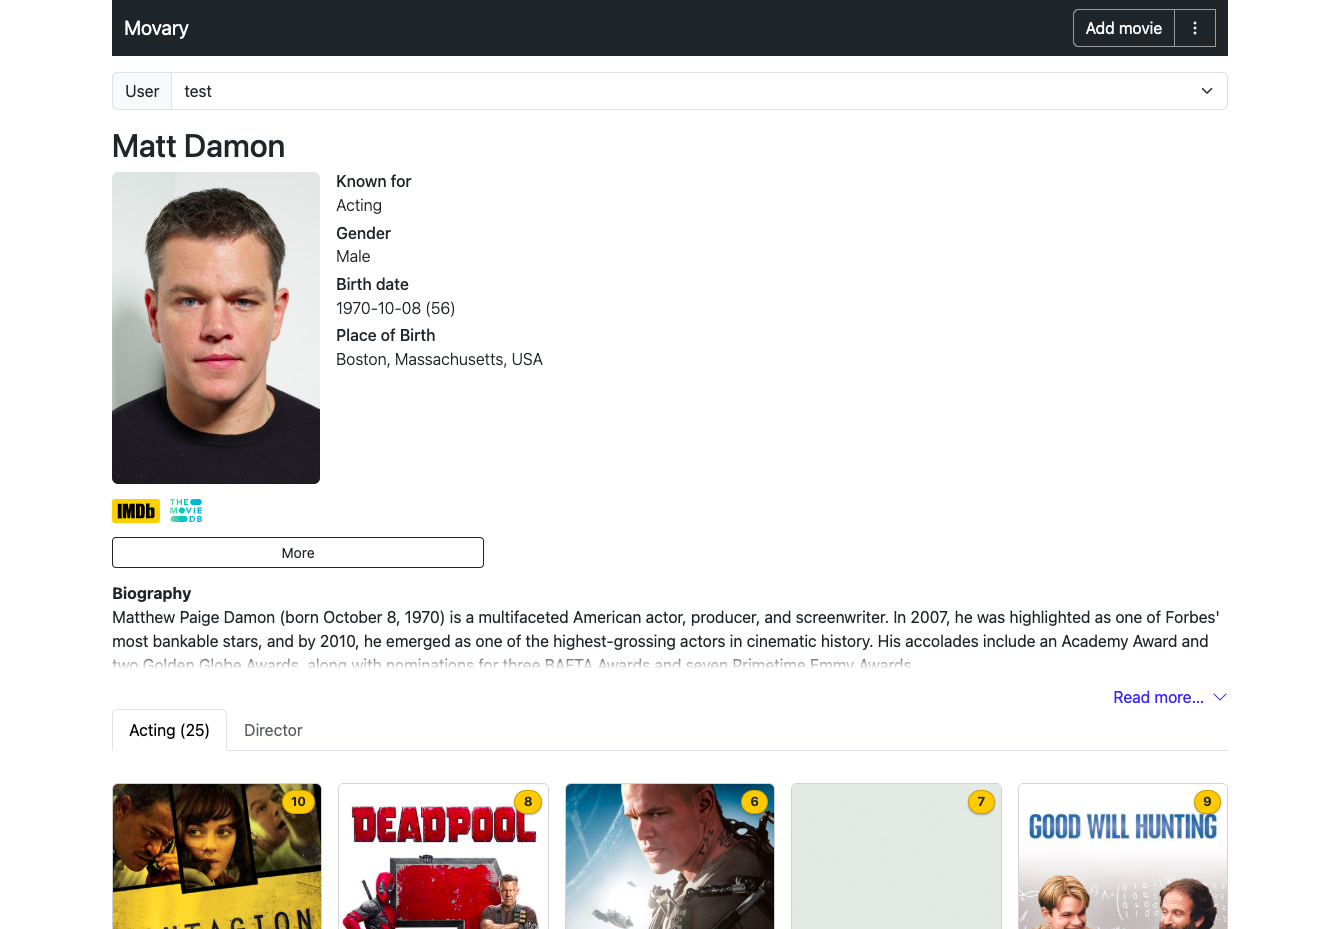Viewport: 1340px width, 929px height.
Task: Open the blank poster card rated 7
Action: tap(896, 856)
